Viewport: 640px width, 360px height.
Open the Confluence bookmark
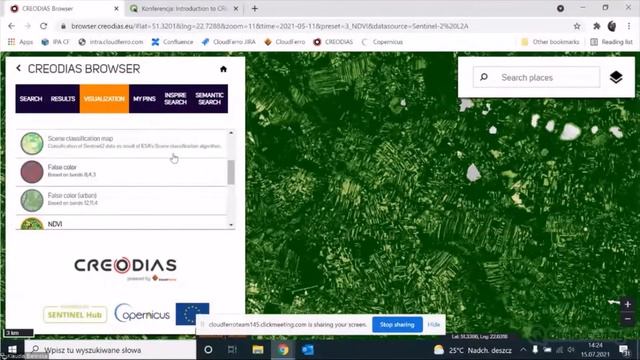[172, 42]
